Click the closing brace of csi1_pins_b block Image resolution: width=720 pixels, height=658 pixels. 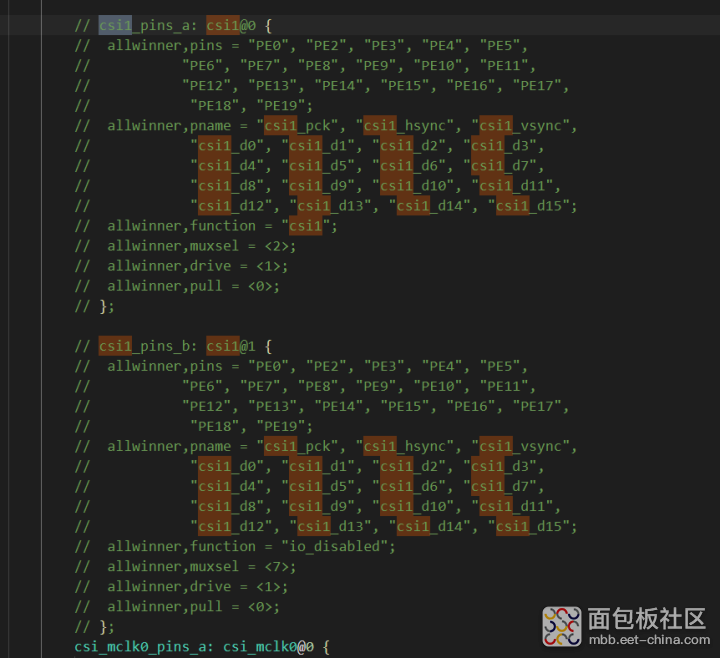[103, 627]
